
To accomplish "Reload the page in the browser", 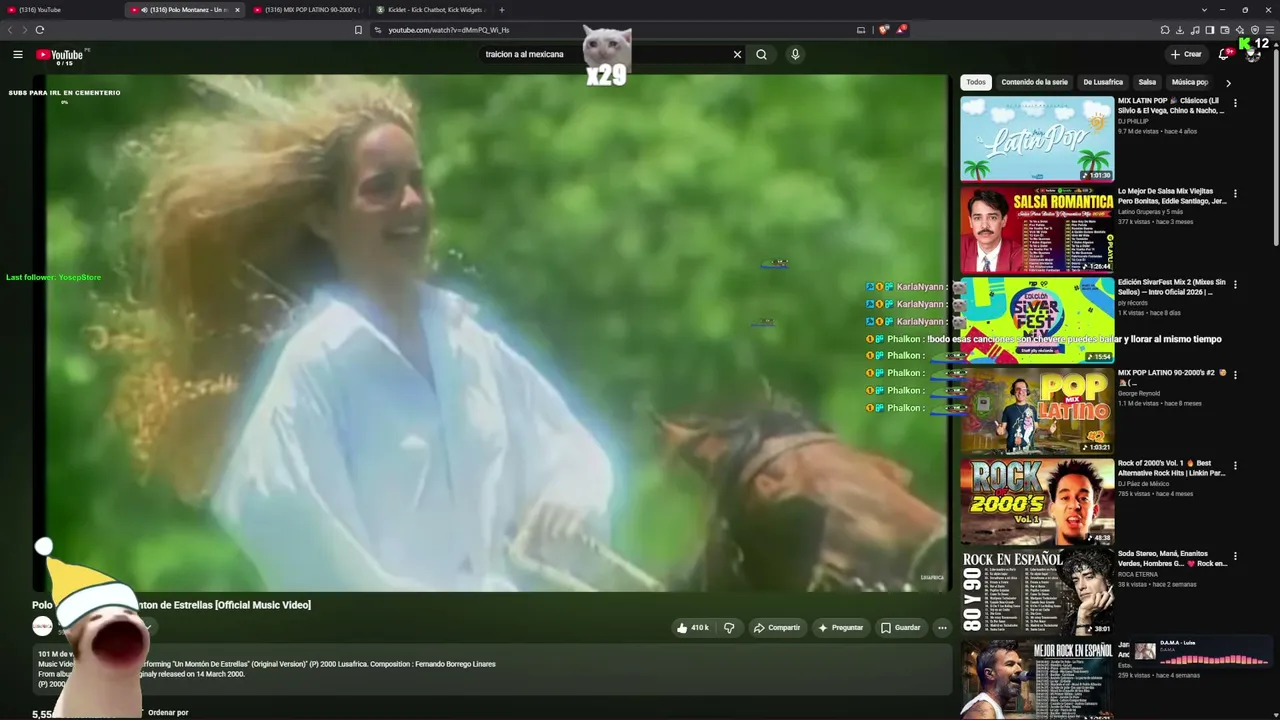I will tap(40, 30).
